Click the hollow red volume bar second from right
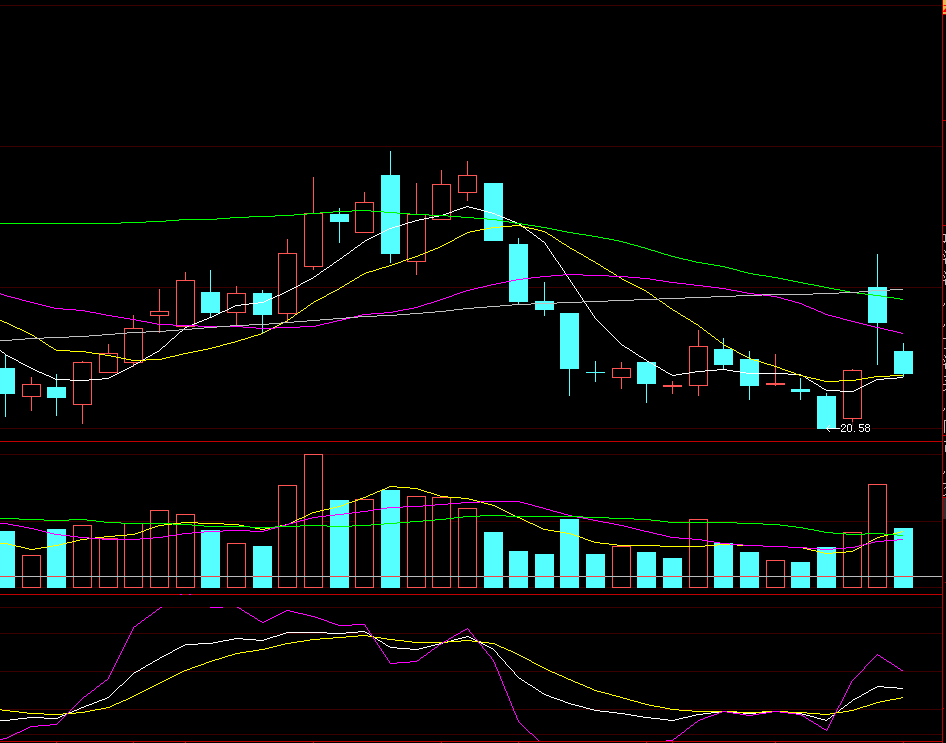The height and width of the screenshot is (743, 946). coord(877,536)
